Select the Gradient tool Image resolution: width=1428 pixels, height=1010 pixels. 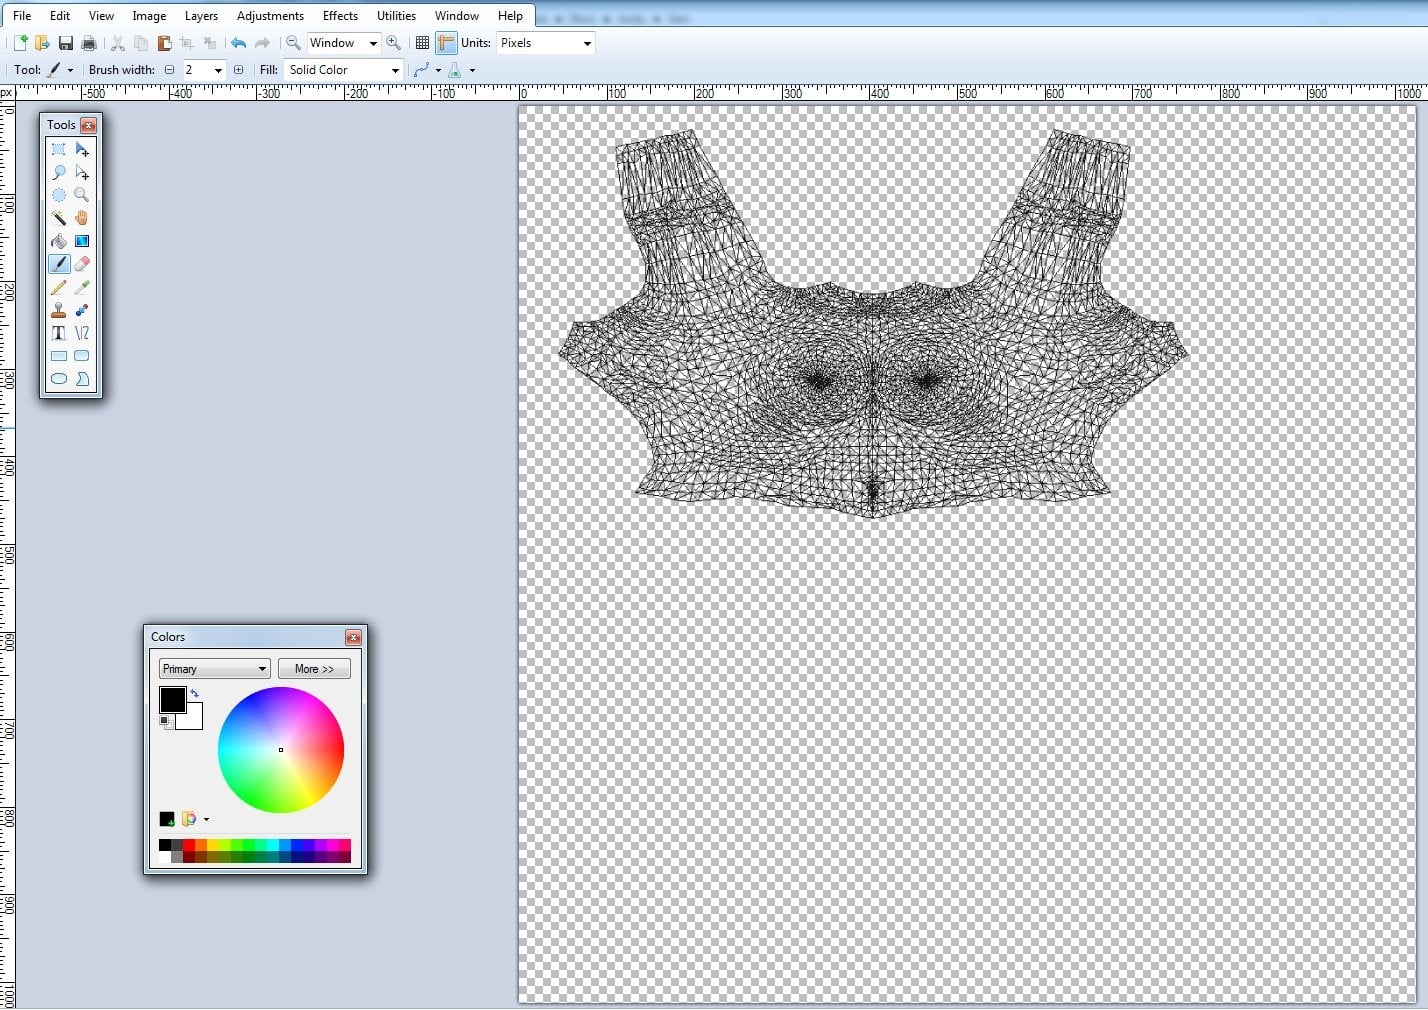82,241
